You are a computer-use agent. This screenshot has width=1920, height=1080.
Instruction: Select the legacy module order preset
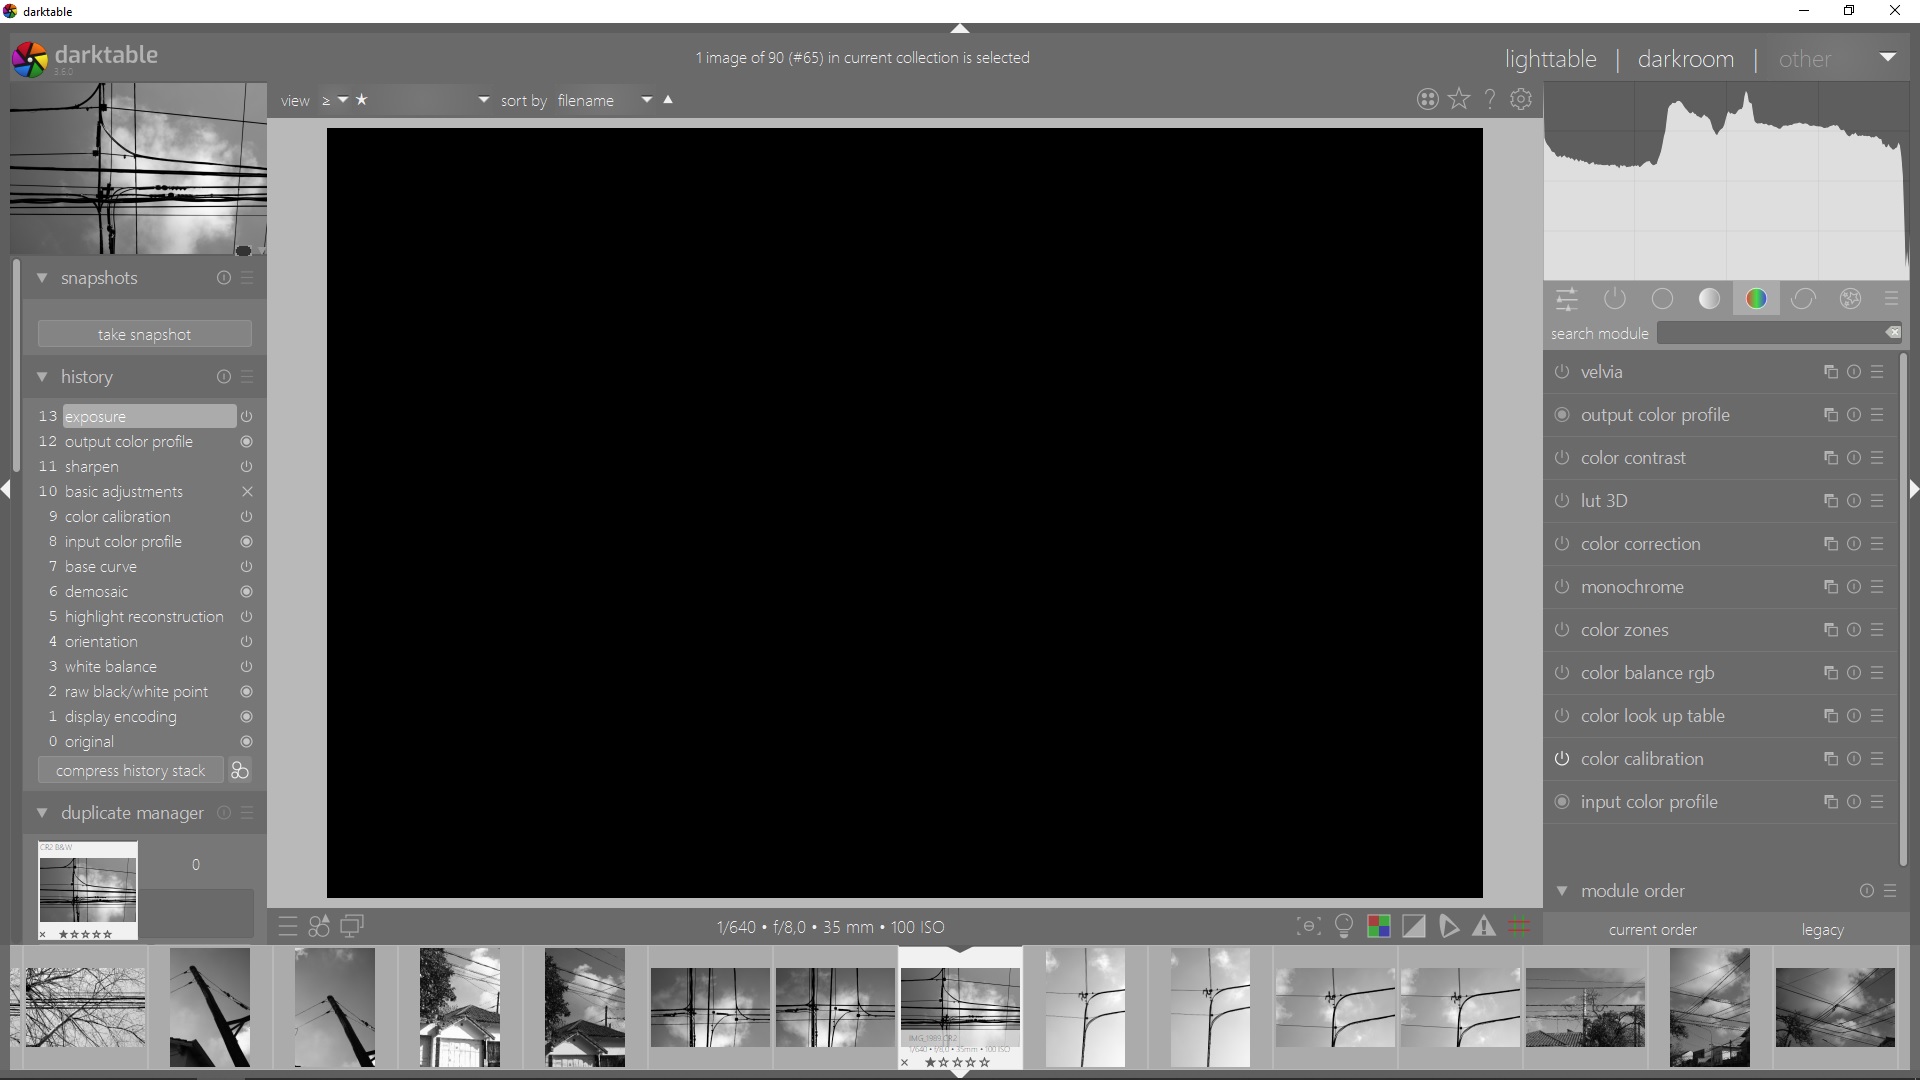point(1822,929)
